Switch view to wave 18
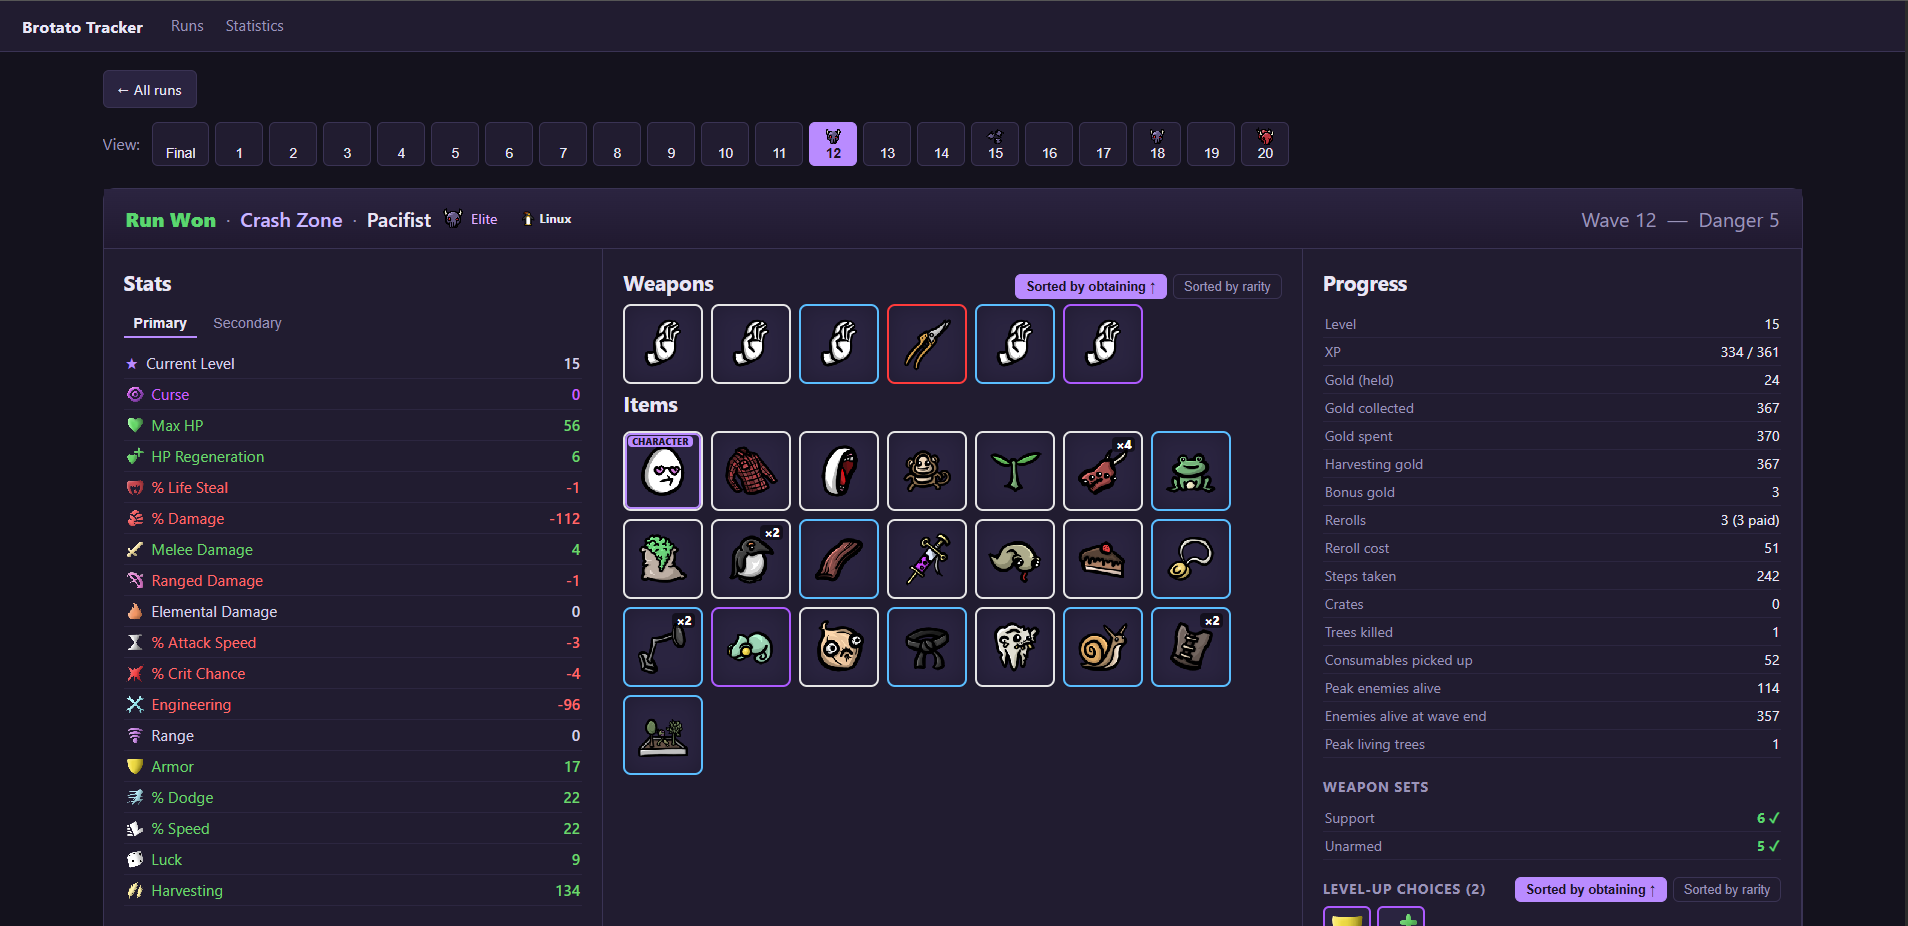This screenshot has width=1908, height=926. 1157,144
